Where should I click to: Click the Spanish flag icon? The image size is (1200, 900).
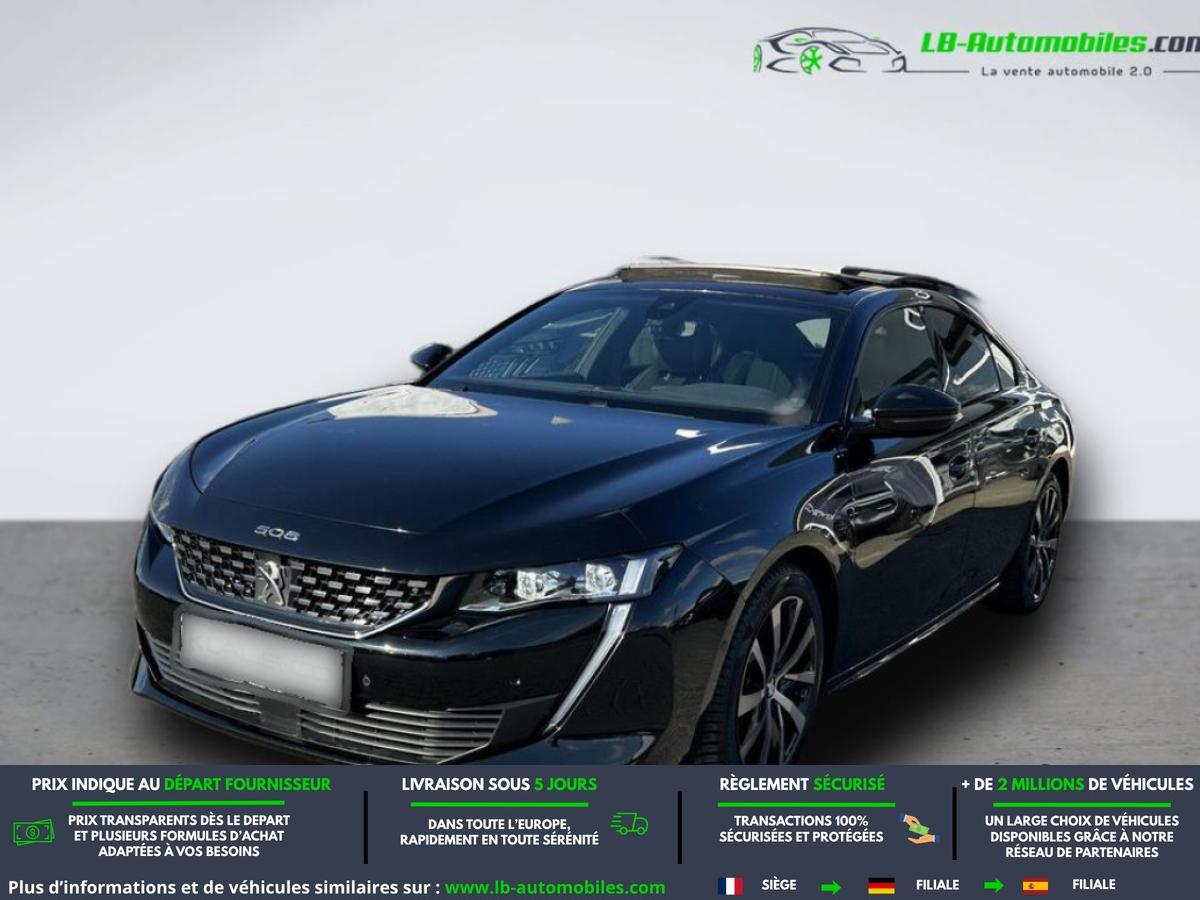click(x=1035, y=886)
